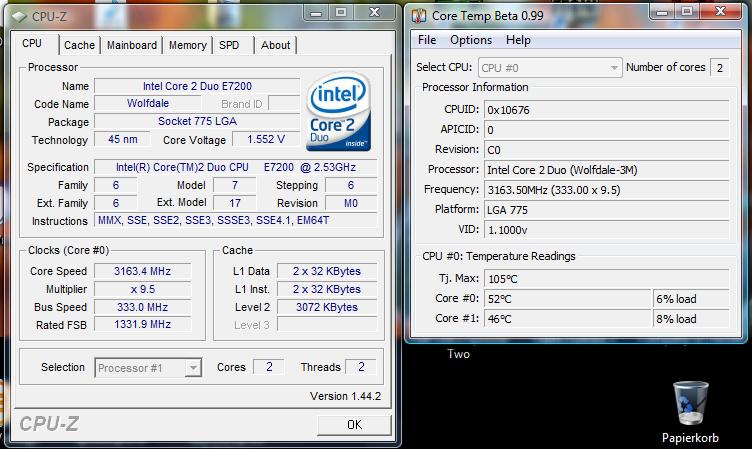Open the Memory tab
Image resolution: width=752 pixels, height=449 pixels.
(x=188, y=45)
